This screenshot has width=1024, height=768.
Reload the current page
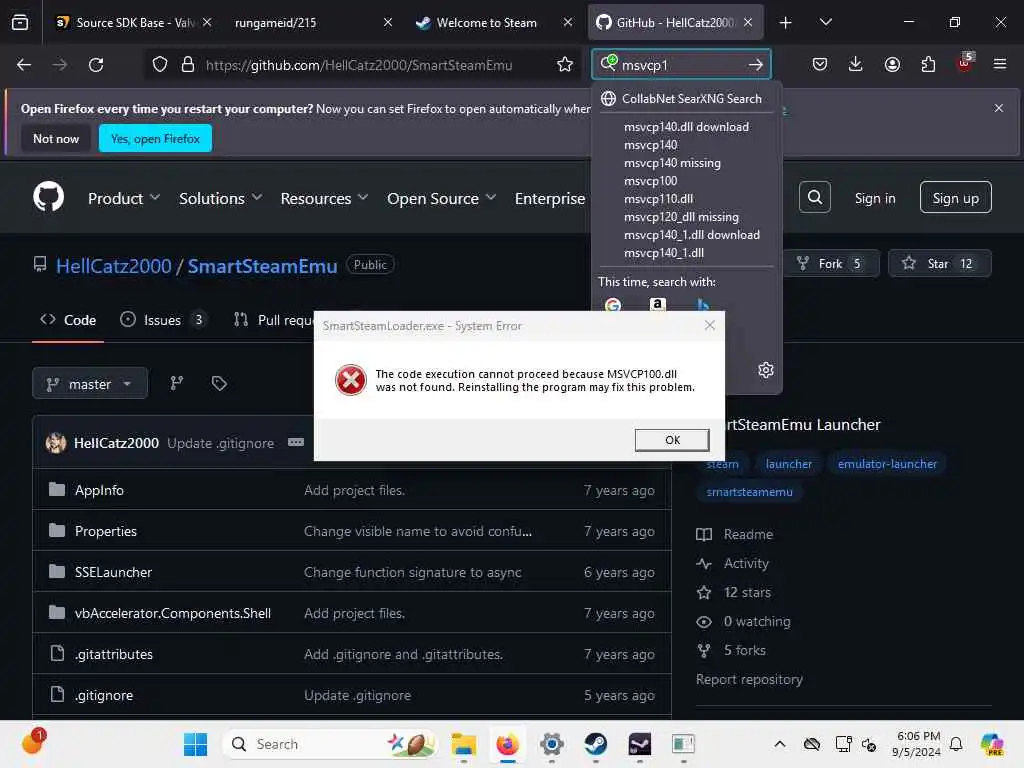tap(96, 65)
